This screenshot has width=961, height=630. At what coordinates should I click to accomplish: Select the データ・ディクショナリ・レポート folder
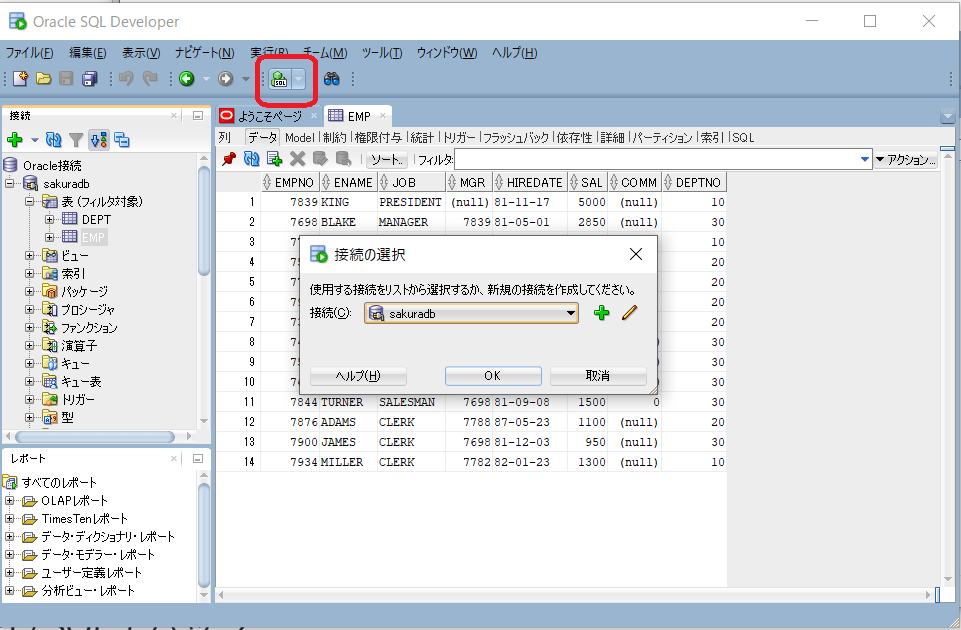point(108,537)
